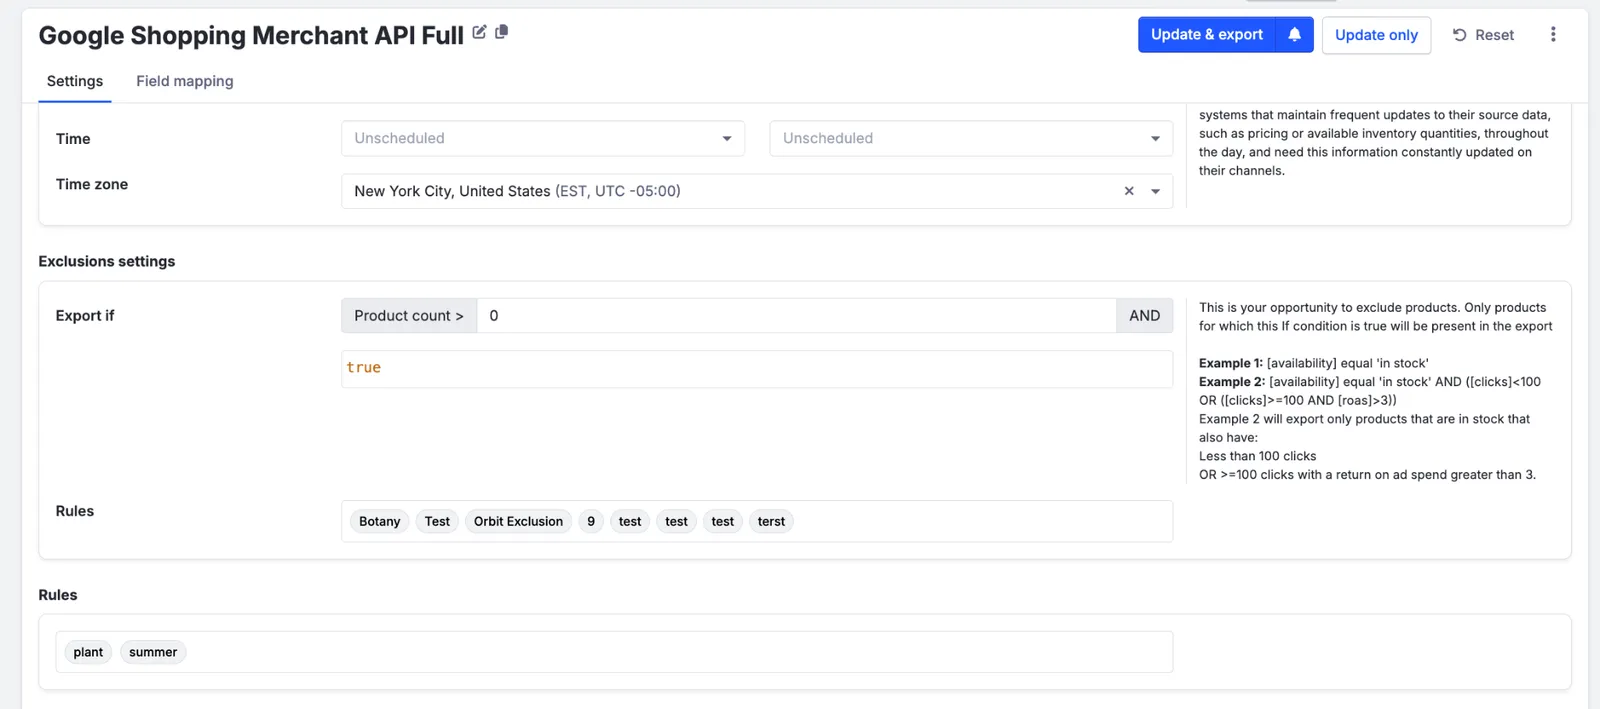
Task: Click the feed title Google Shopping Merchant API Full
Action: point(251,35)
